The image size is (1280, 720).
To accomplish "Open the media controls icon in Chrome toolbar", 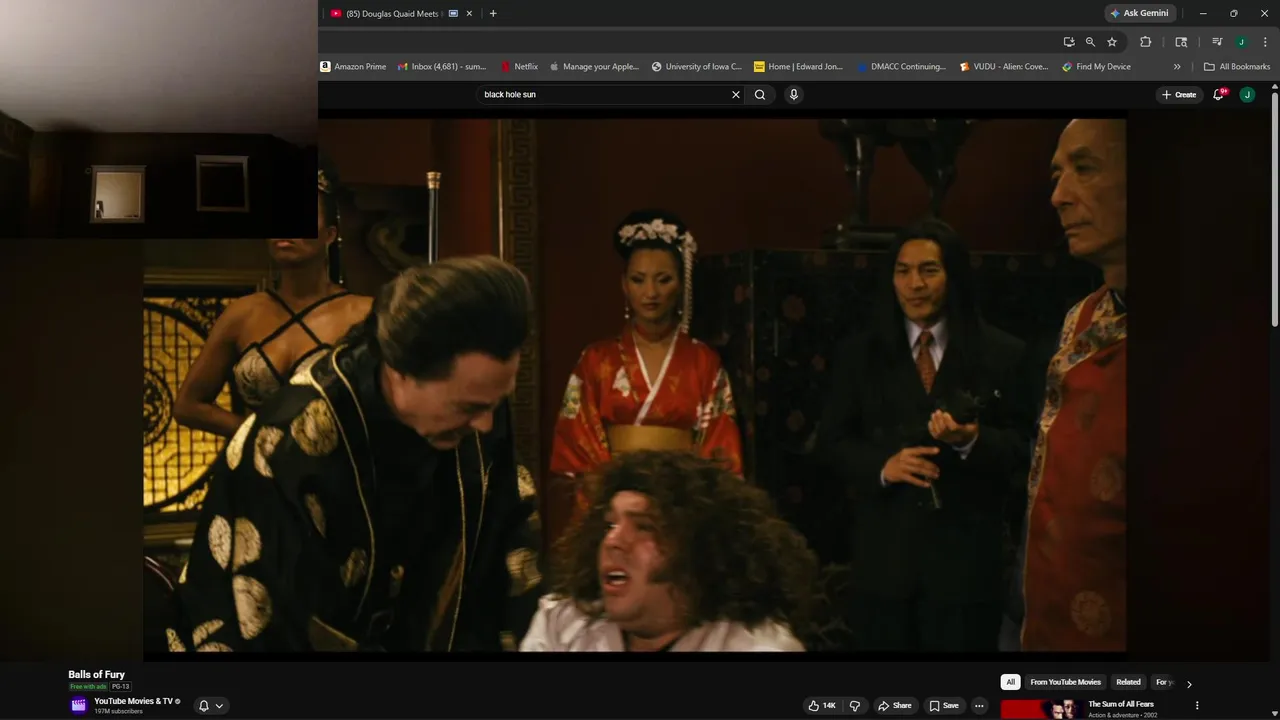I will click(x=1217, y=42).
